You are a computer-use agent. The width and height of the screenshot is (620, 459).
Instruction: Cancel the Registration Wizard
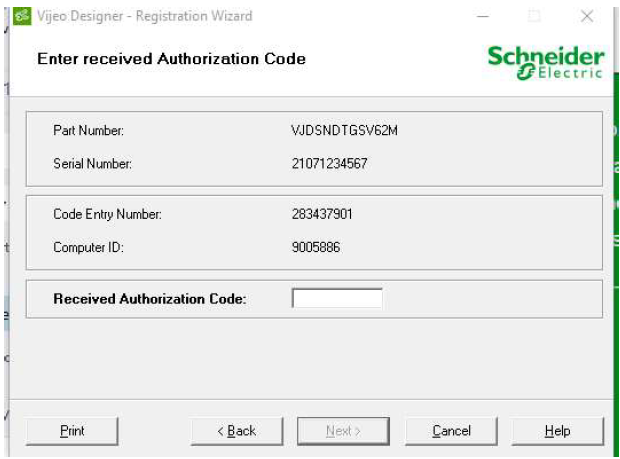click(x=452, y=431)
